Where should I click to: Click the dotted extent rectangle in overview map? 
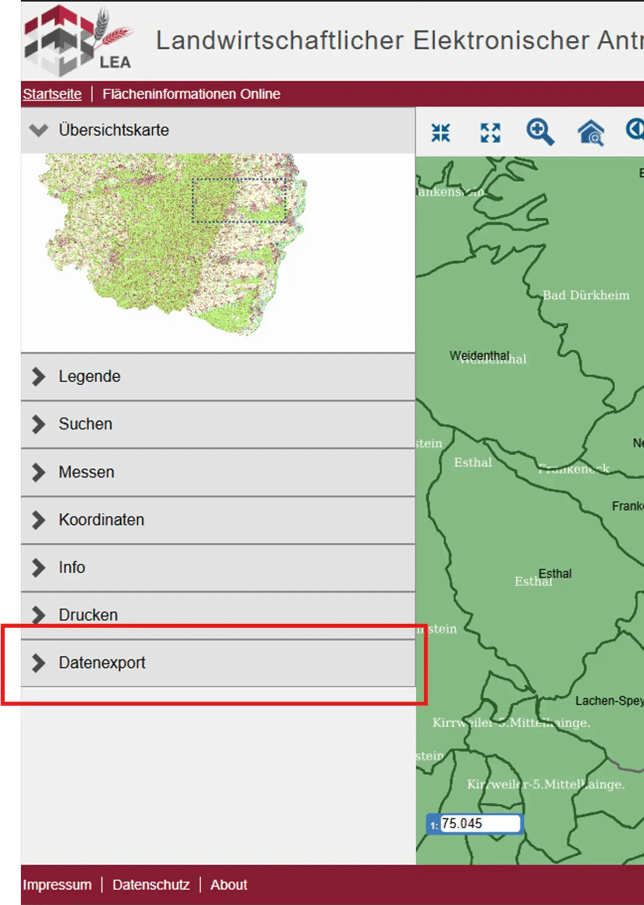(x=239, y=200)
